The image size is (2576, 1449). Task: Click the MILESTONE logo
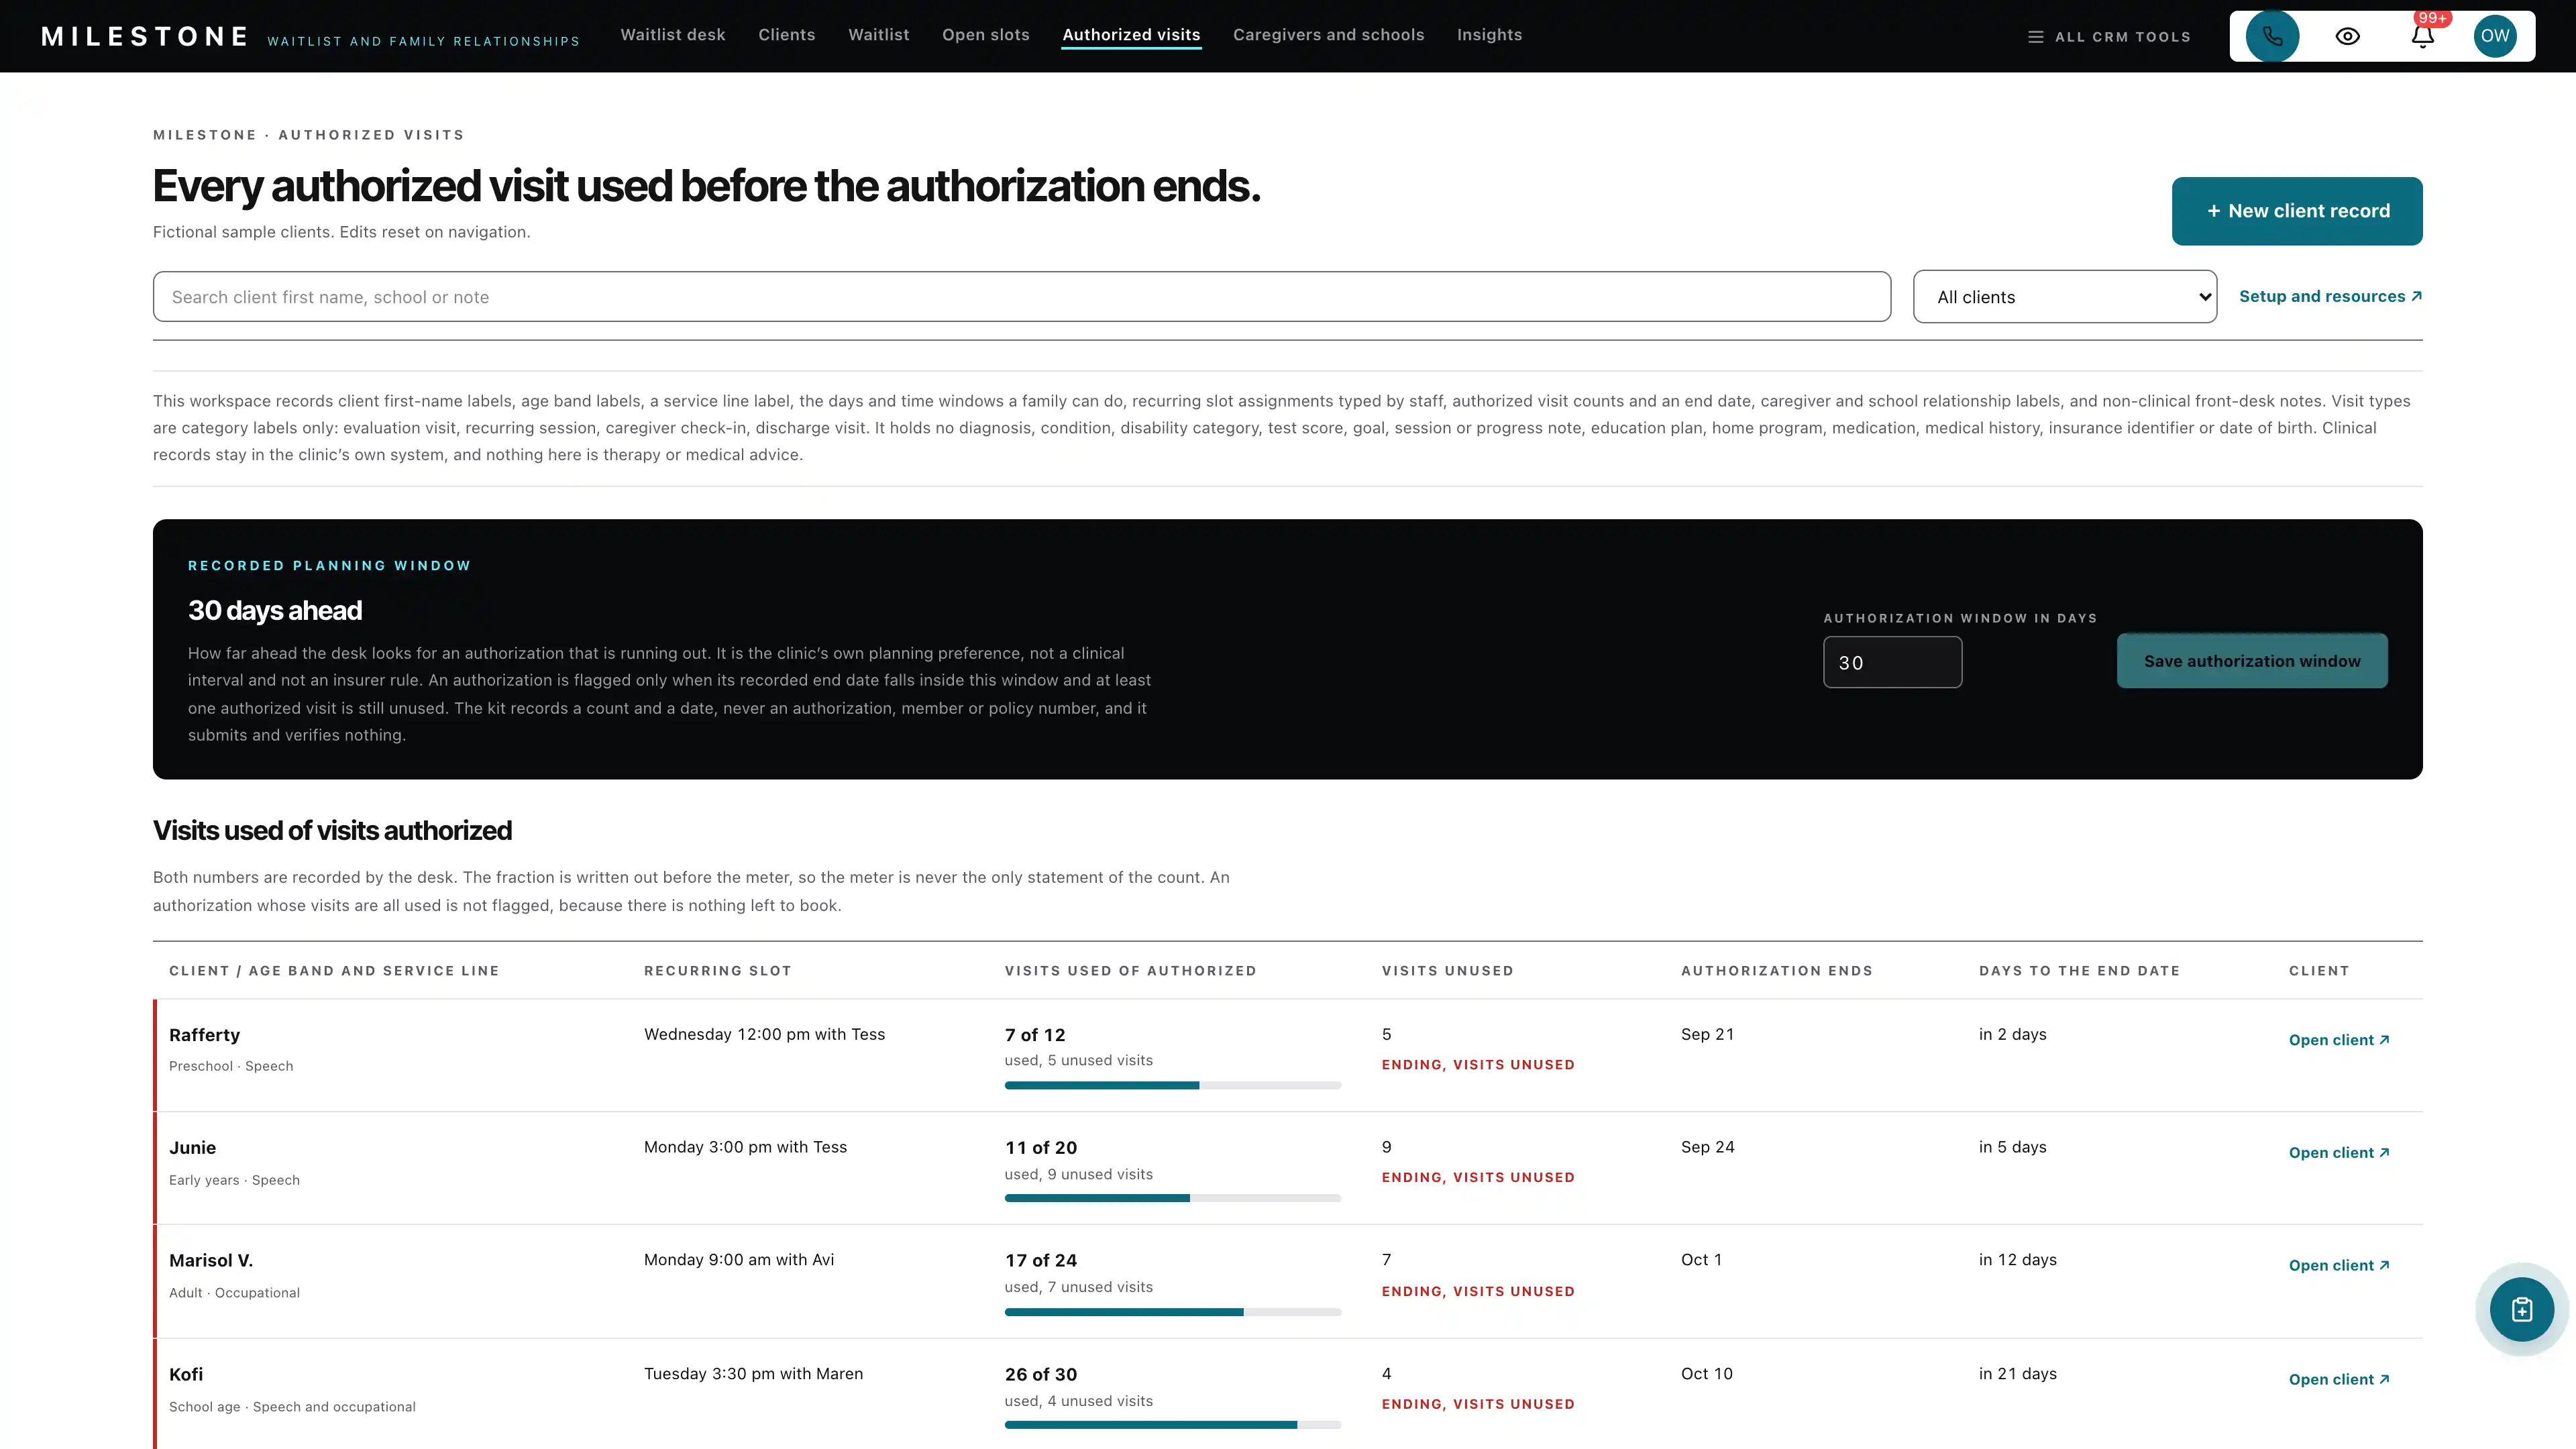[x=145, y=36]
